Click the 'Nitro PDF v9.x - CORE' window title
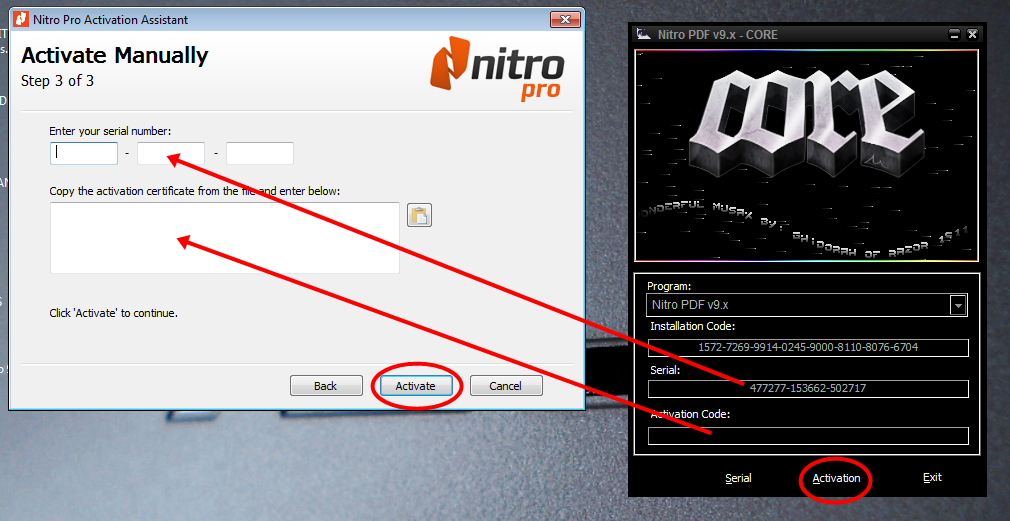The width and height of the screenshot is (1010, 521). 718,35
